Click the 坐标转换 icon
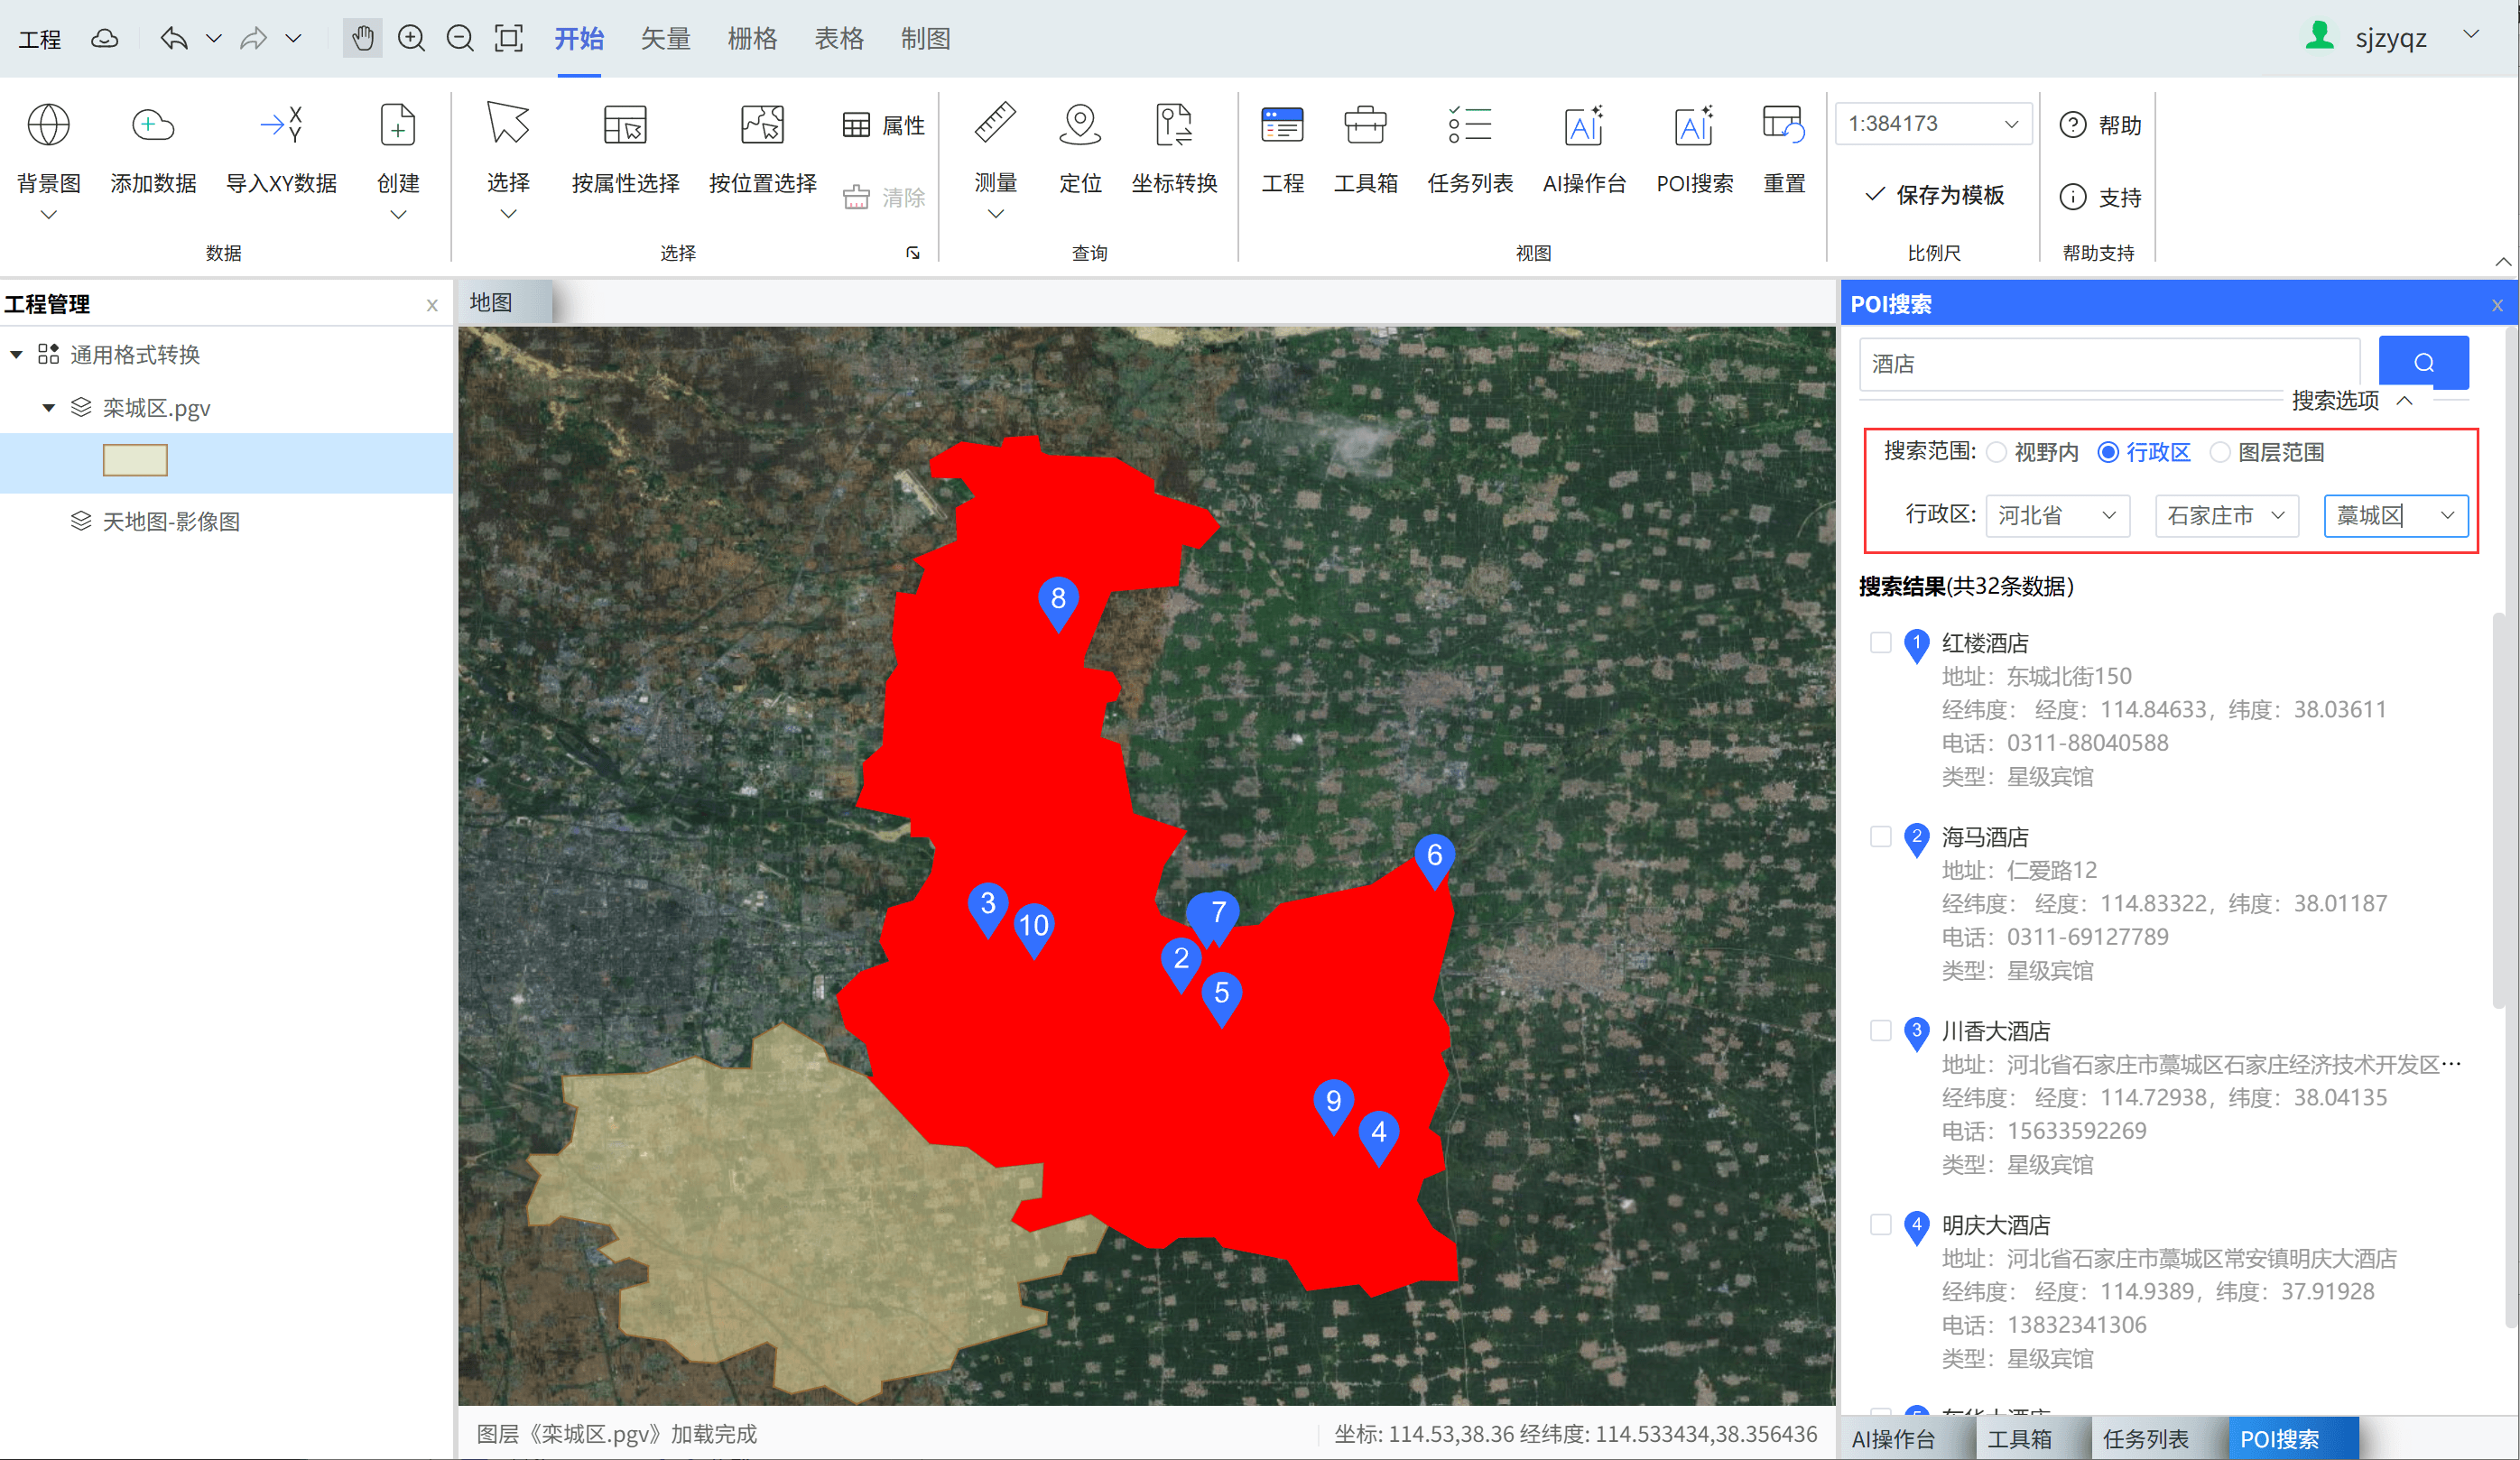This screenshot has height=1460, width=2520. click(1173, 125)
